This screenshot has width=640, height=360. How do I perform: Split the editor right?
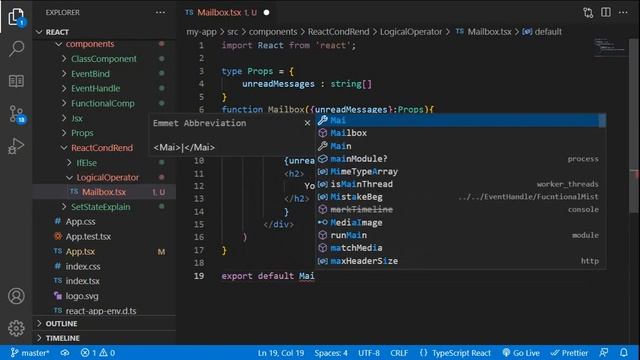606,12
